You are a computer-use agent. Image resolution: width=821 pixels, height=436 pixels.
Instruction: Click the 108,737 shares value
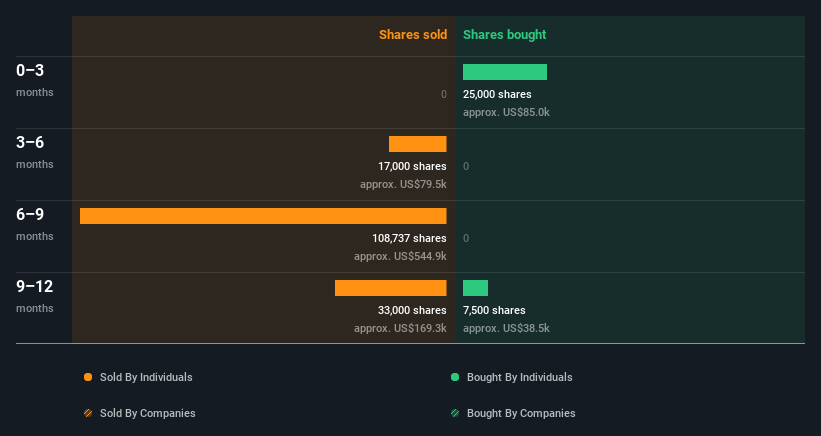coord(409,238)
